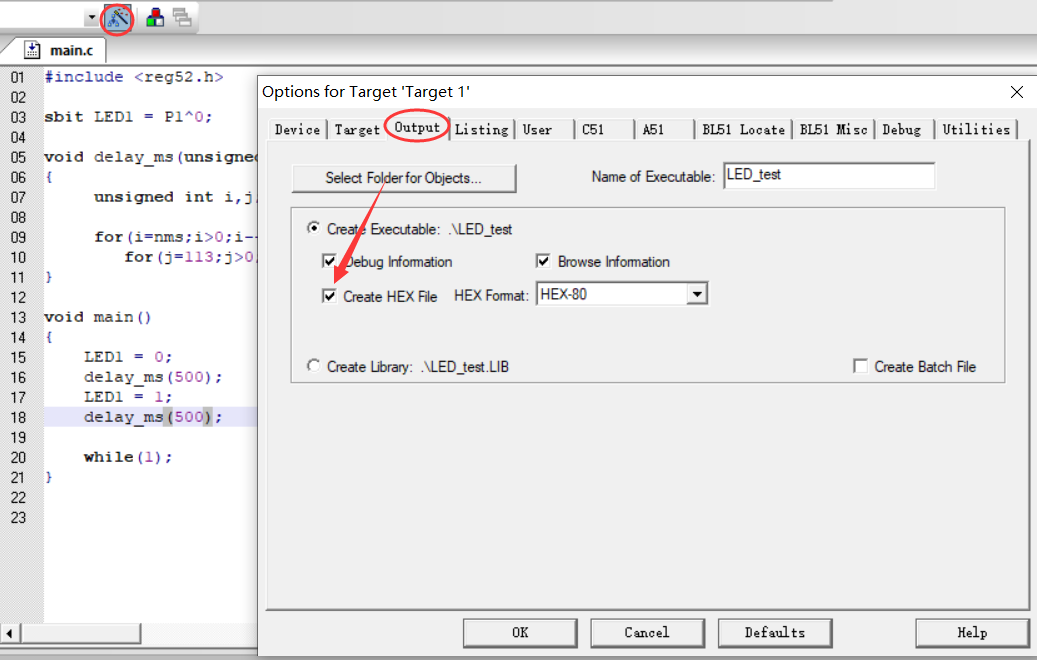
Task: Click the editor horizontal scrollbar thumb
Action: point(81,634)
